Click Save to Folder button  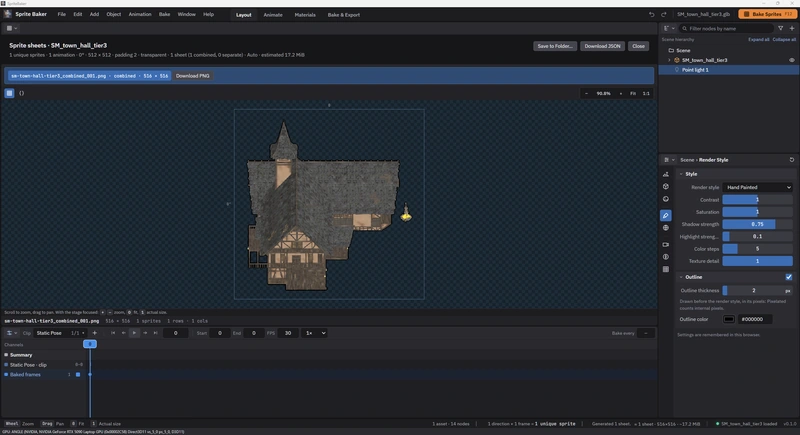(x=555, y=46)
